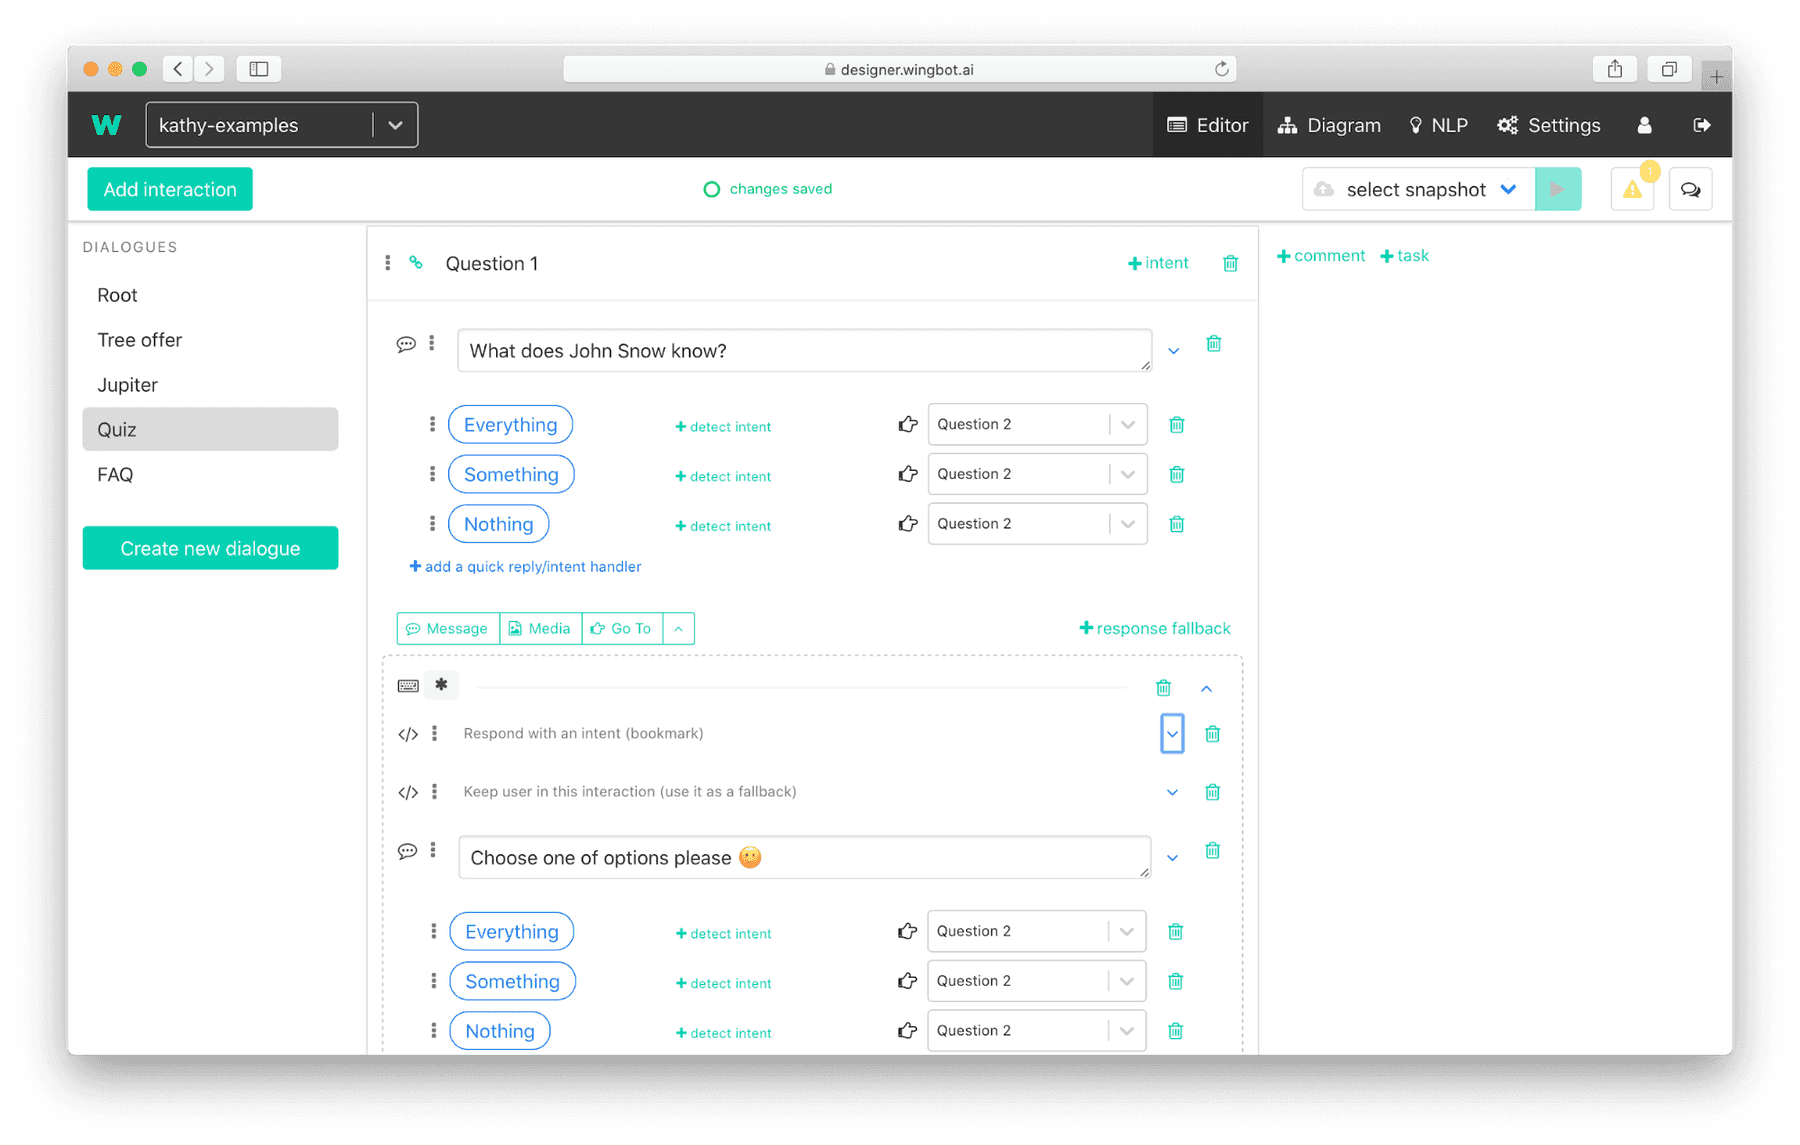Image resolution: width=1800 pixels, height=1145 pixels.
Task: Click the chain link icon beside Question 1
Action: tap(416, 263)
